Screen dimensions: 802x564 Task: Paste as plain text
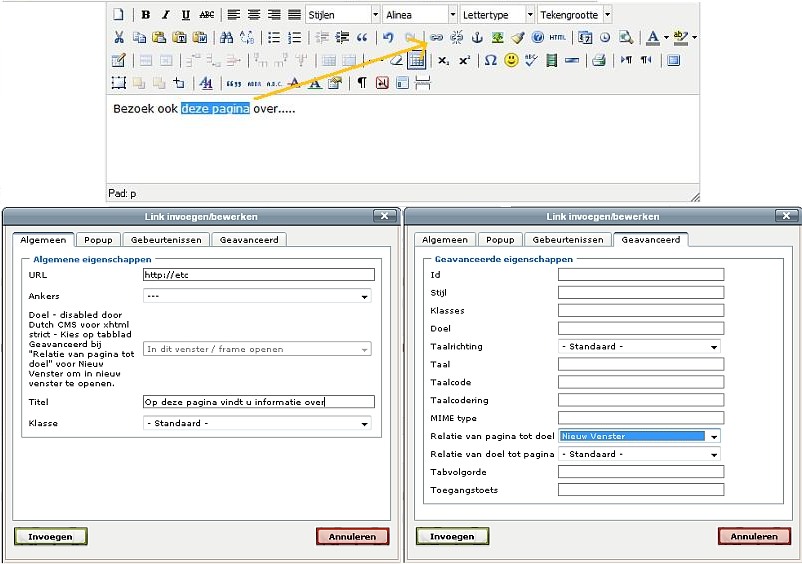[x=179, y=37]
